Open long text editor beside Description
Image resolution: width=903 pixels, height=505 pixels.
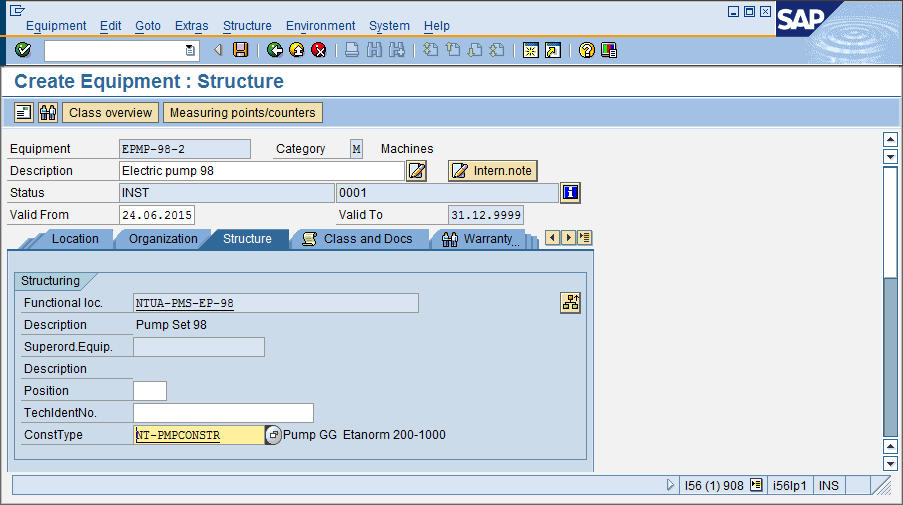tap(416, 171)
